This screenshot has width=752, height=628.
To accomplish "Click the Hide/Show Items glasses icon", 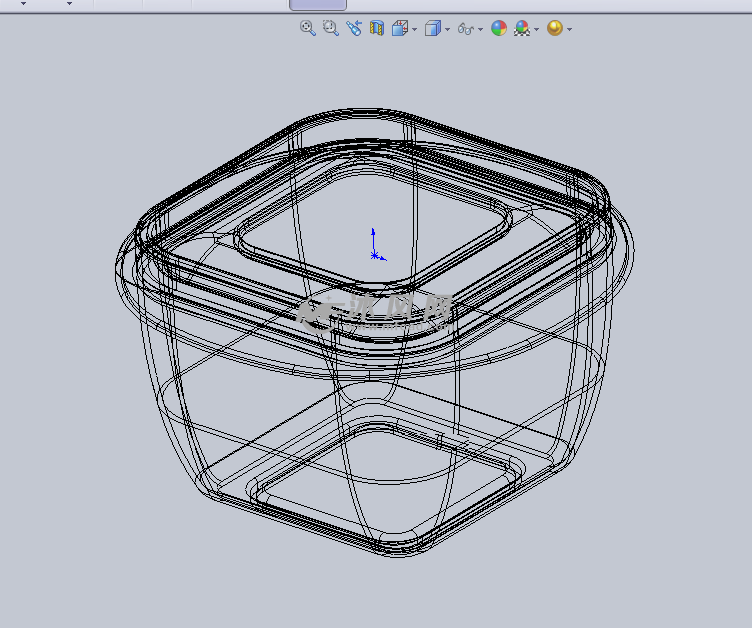I will coord(466,29).
